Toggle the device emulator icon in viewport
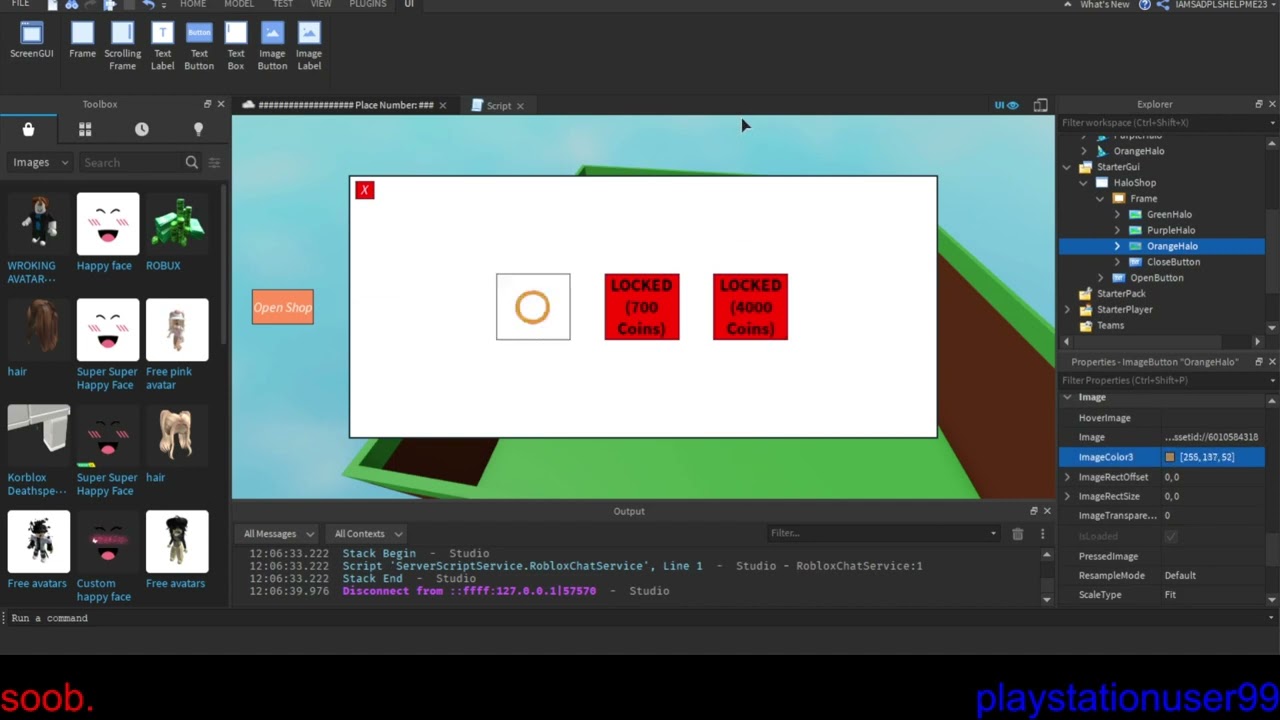This screenshot has width=1280, height=720. pyautogui.click(x=1040, y=105)
